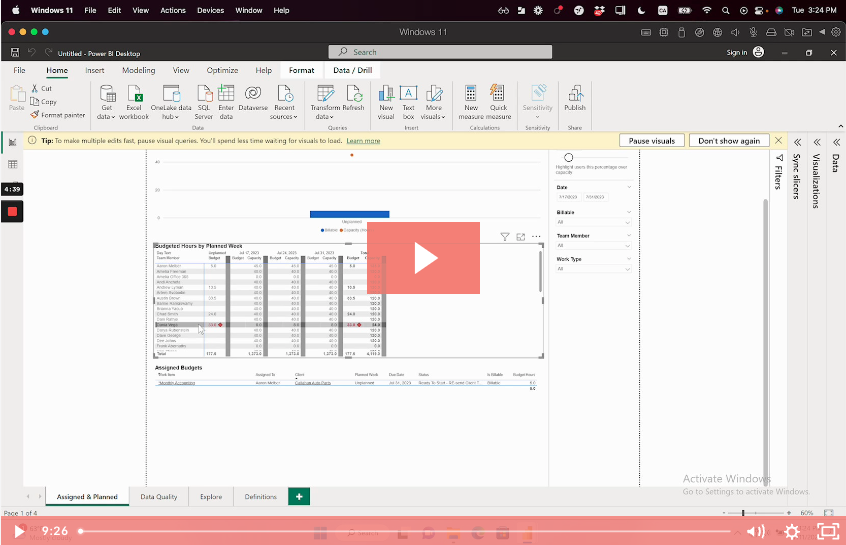Enter focus mode on the visual

click(521, 237)
